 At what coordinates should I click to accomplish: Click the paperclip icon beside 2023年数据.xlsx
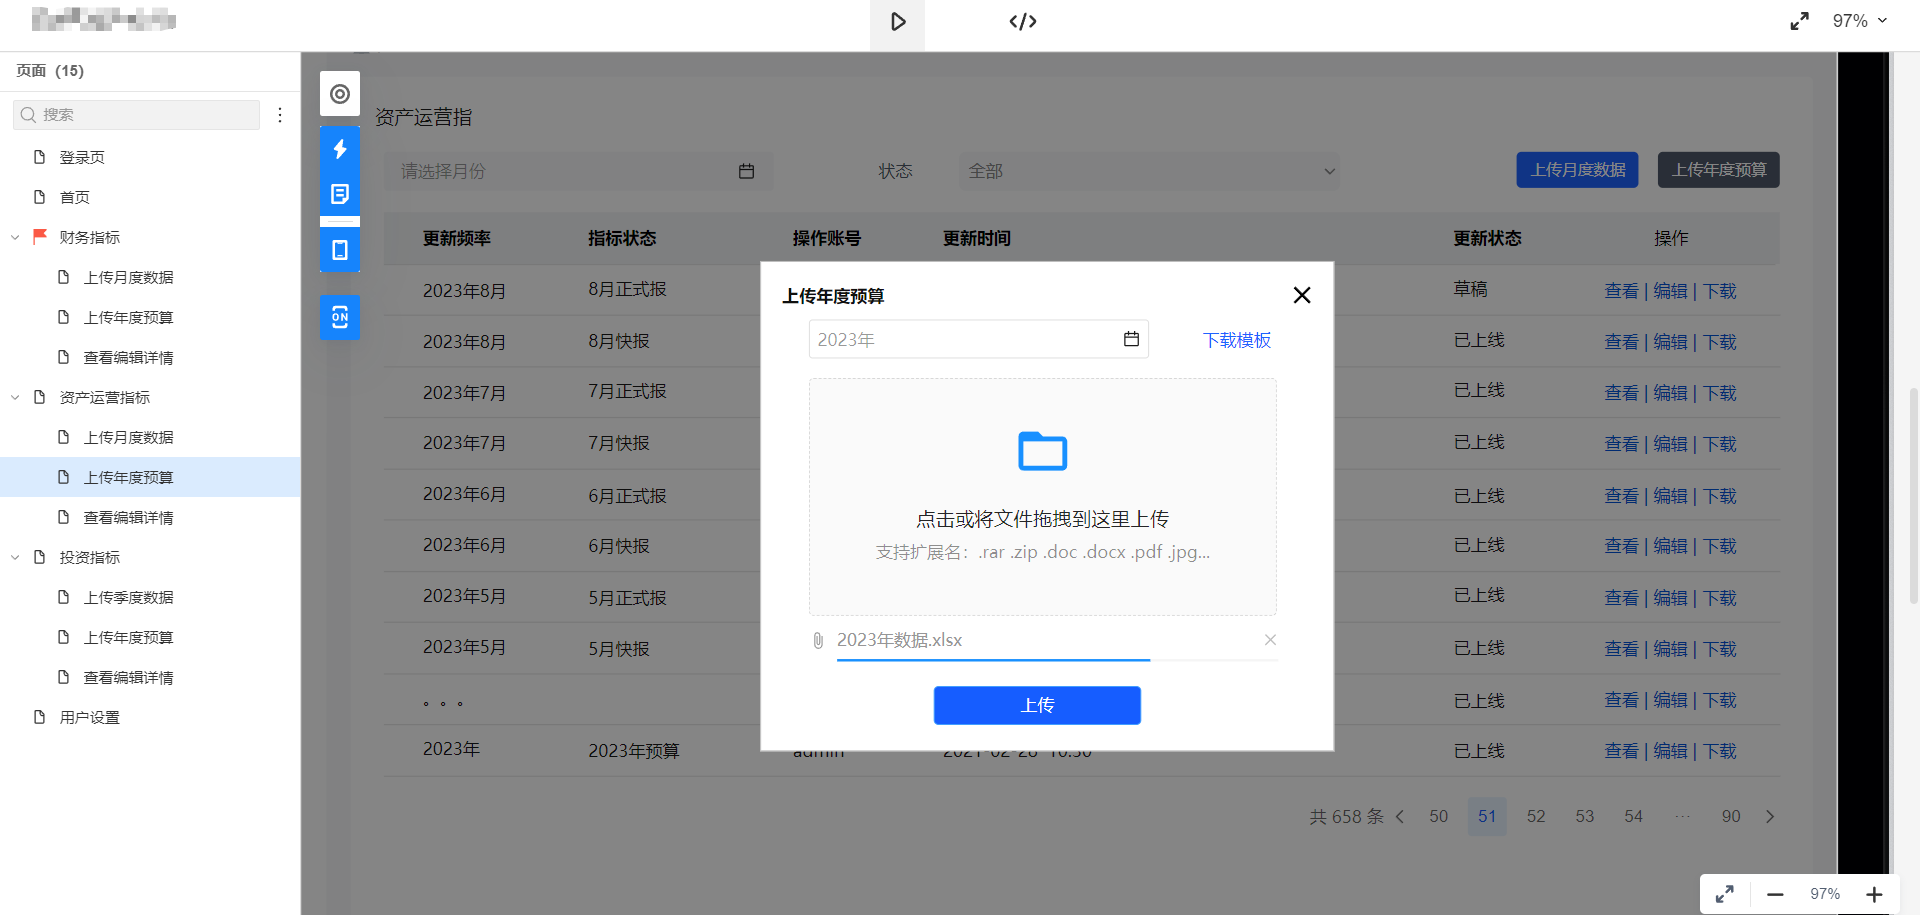pos(818,640)
